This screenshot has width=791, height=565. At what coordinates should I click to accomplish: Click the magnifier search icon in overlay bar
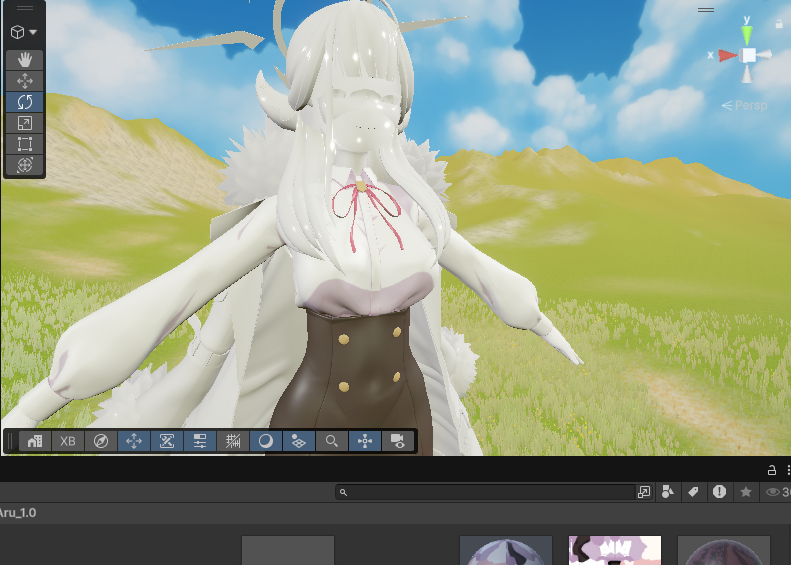[331, 441]
